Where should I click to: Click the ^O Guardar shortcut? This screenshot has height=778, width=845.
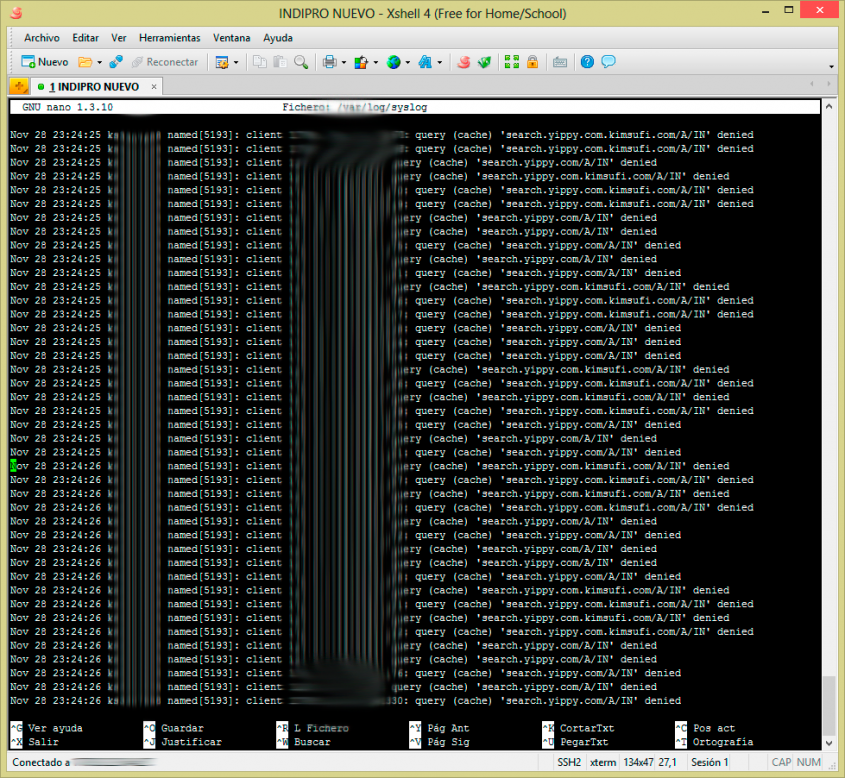[174, 728]
